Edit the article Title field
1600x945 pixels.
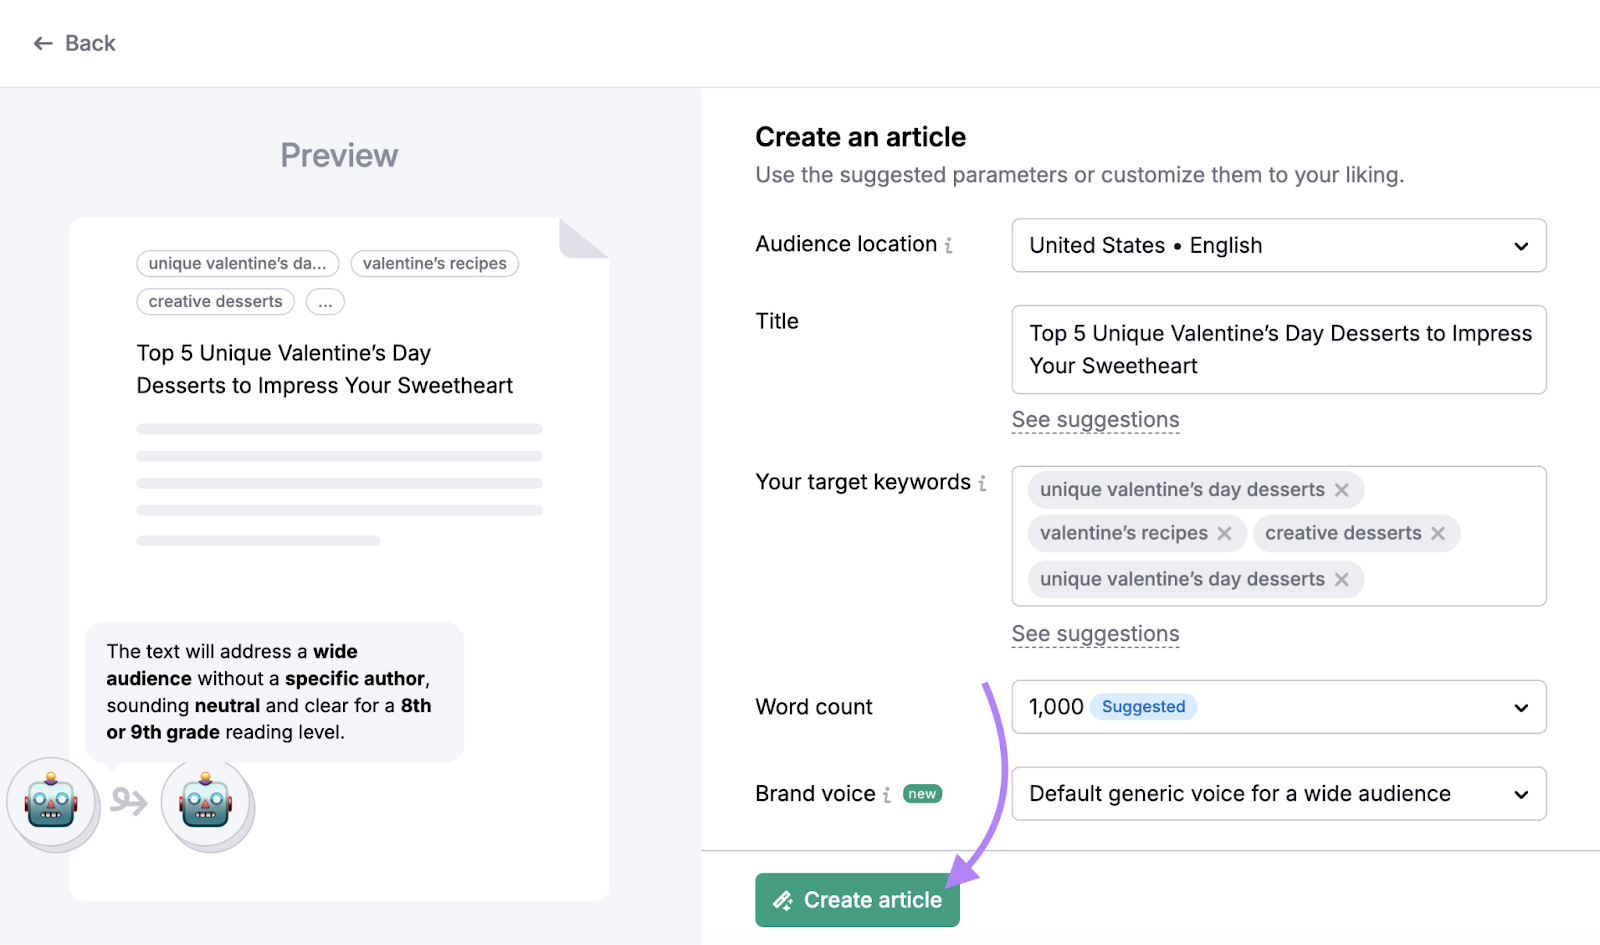[1279, 350]
